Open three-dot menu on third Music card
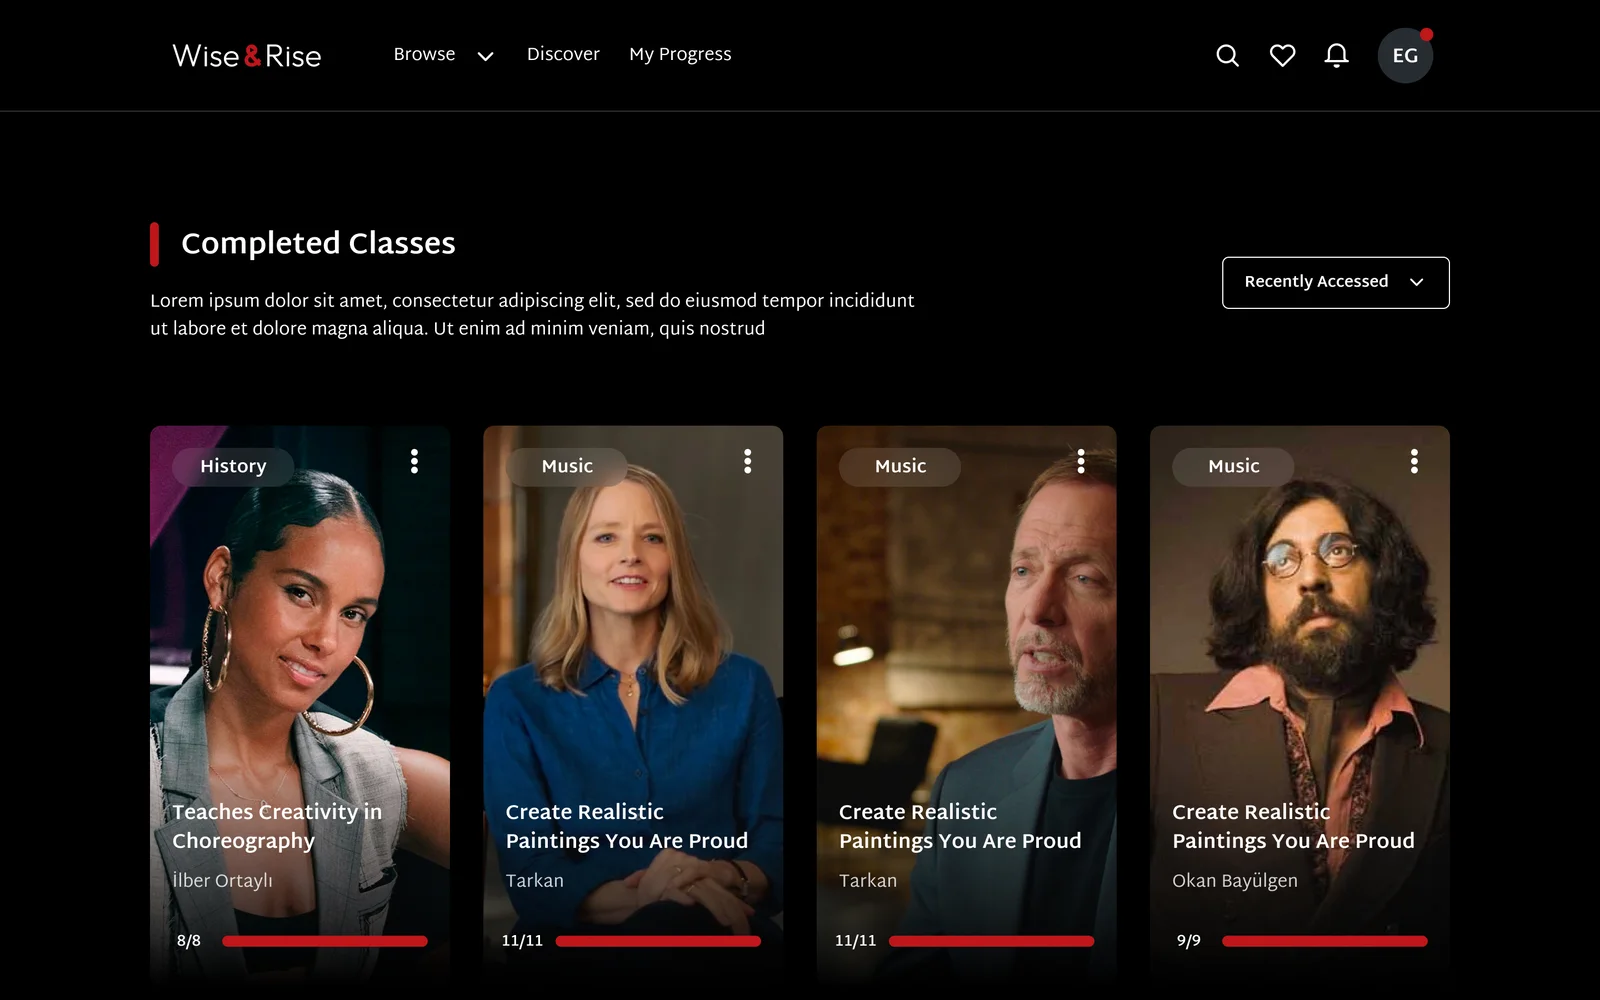The height and width of the screenshot is (1000, 1600). click(x=1080, y=461)
